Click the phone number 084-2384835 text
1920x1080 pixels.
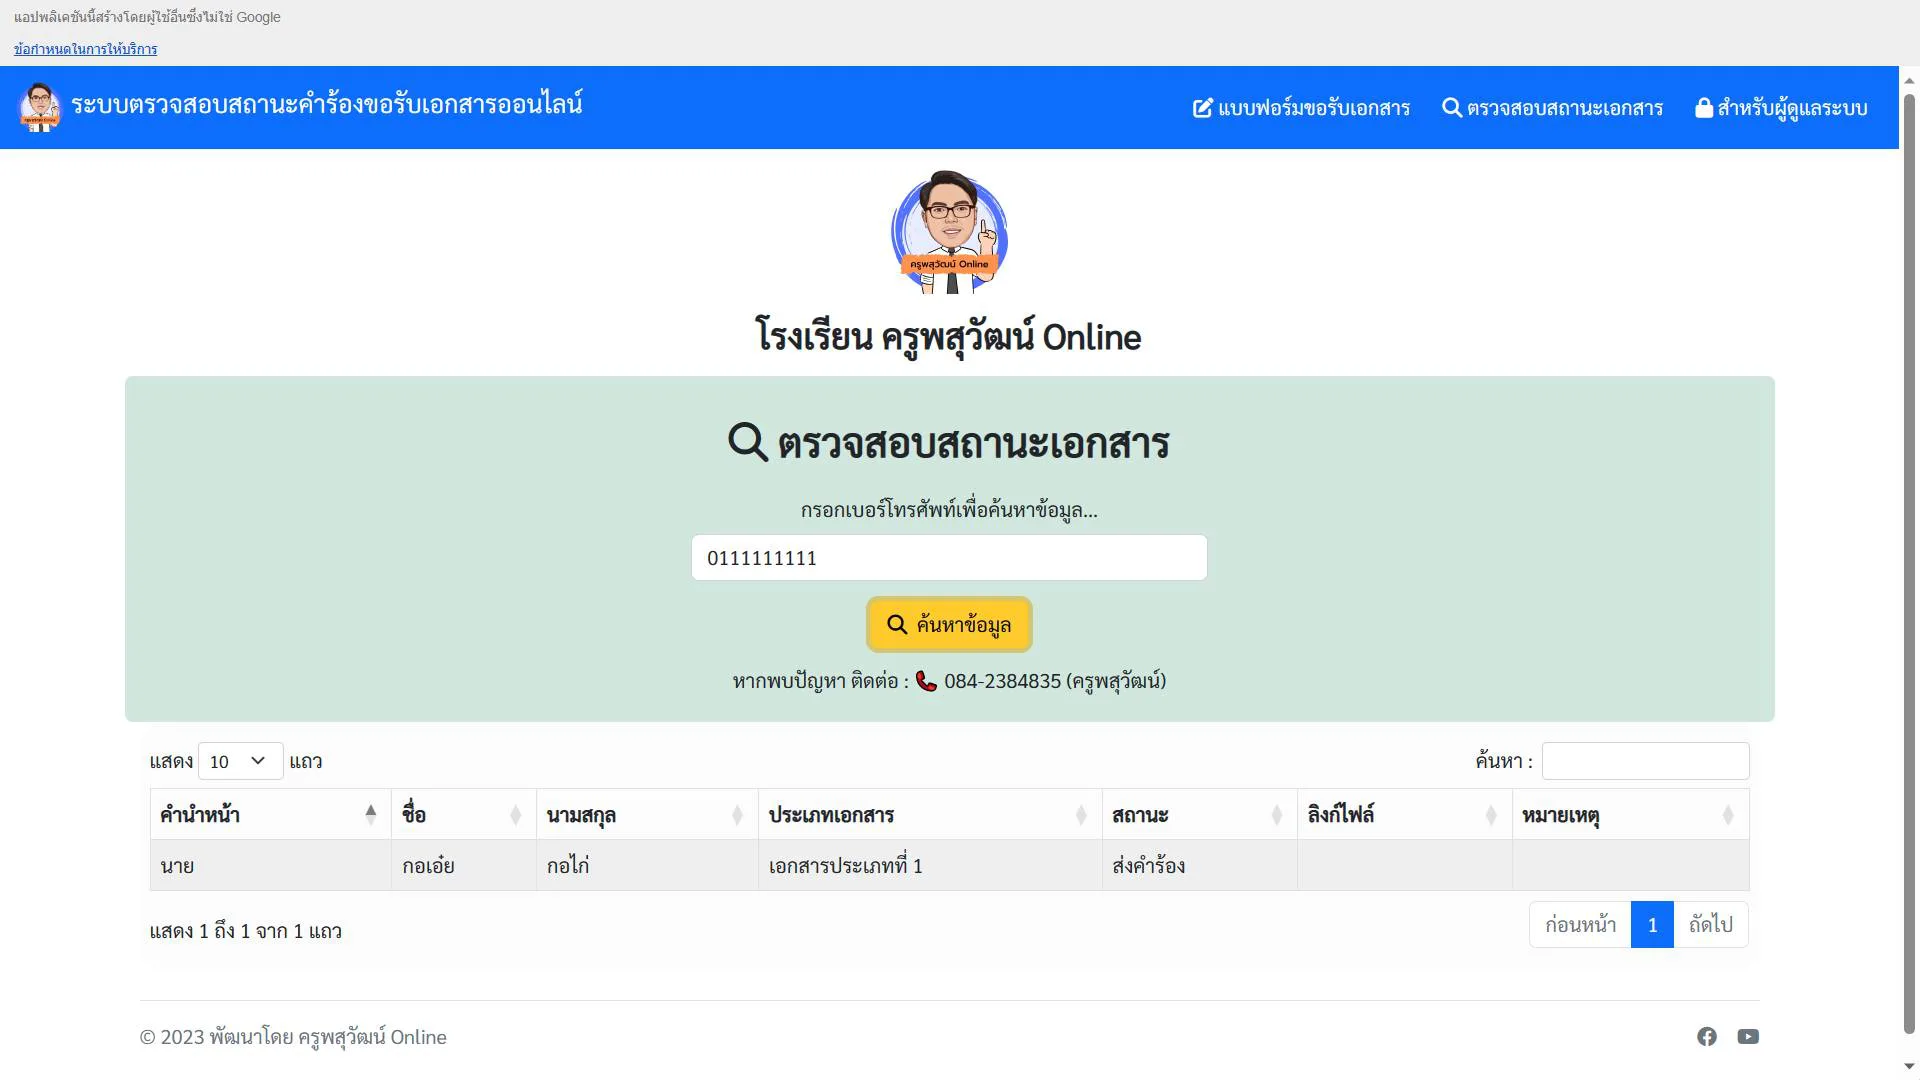point(1002,681)
